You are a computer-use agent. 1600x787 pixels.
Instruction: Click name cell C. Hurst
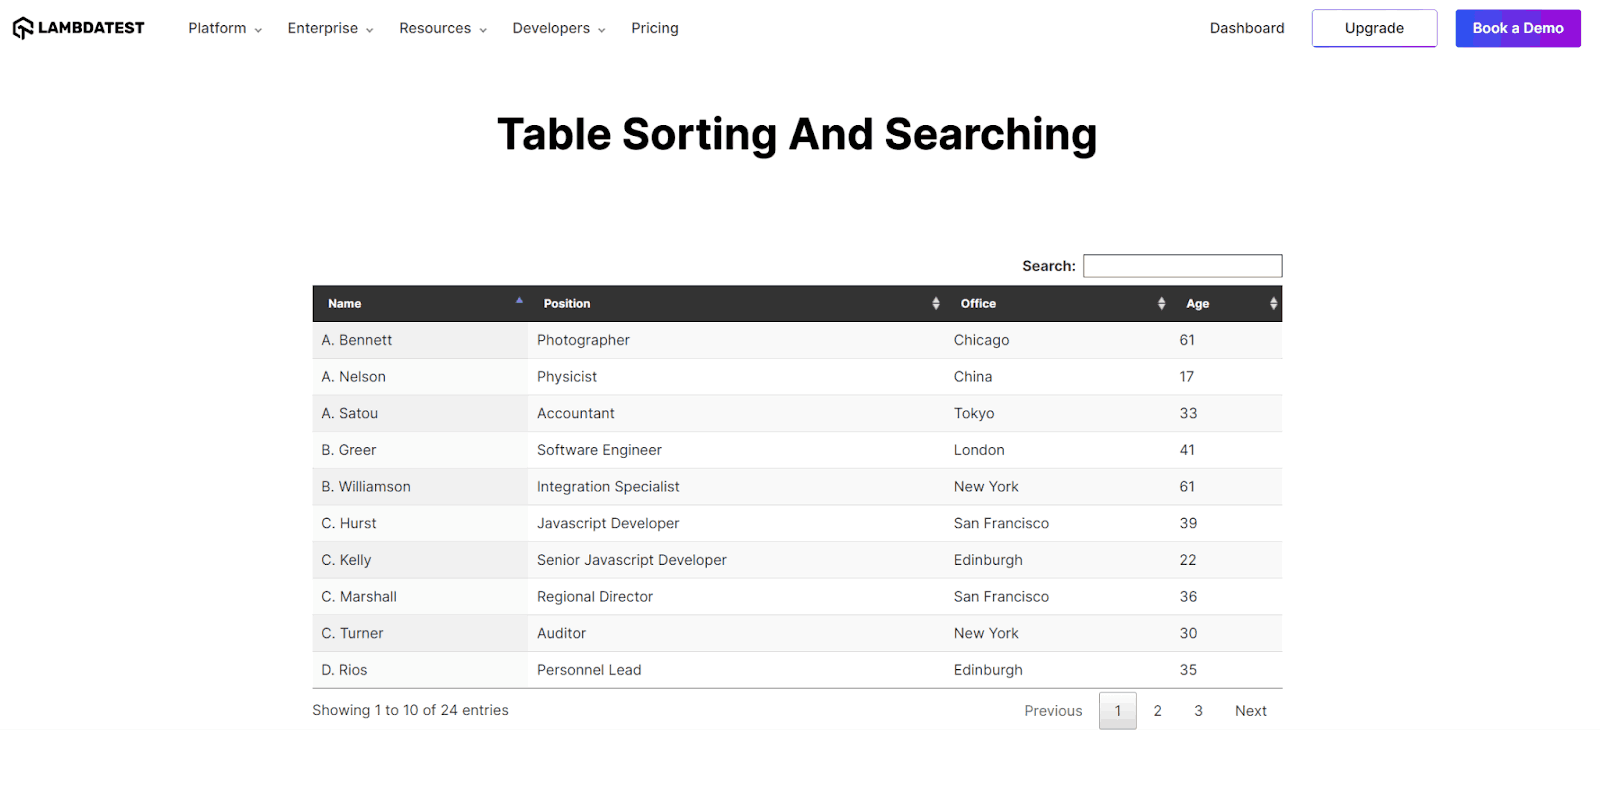coord(420,523)
